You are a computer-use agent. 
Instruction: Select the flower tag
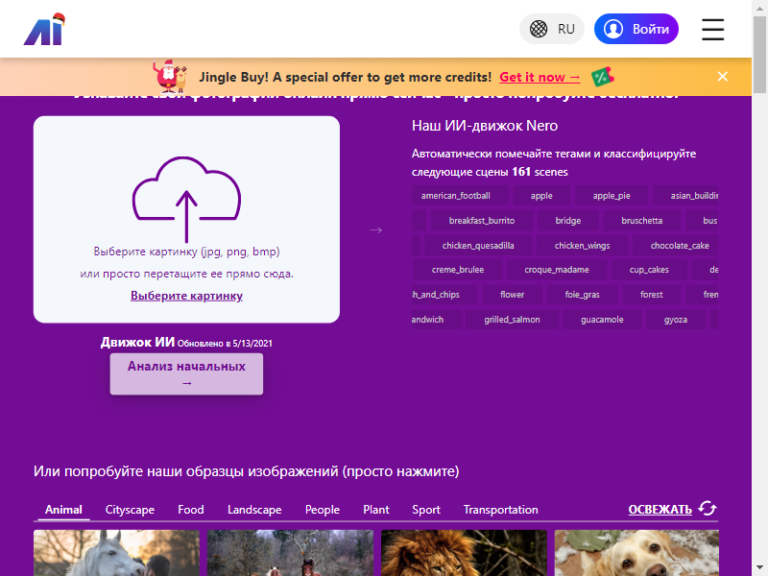(512, 294)
